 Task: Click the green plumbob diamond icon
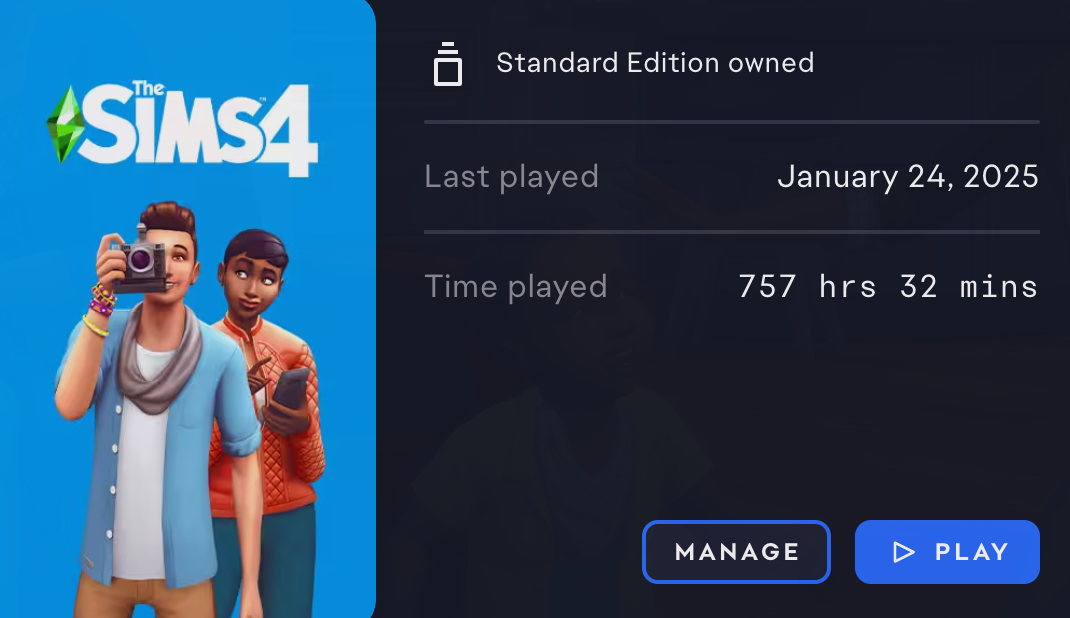(65, 124)
